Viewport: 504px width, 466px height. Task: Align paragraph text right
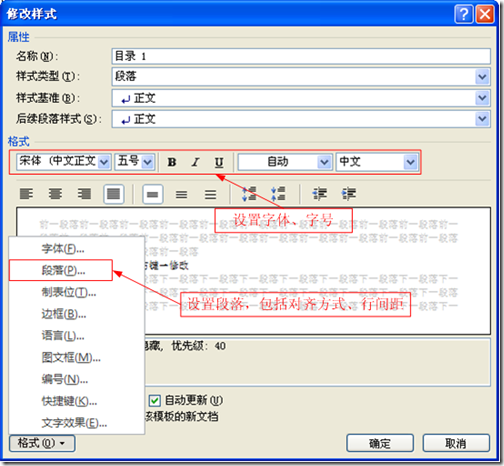[x=84, y=194]
